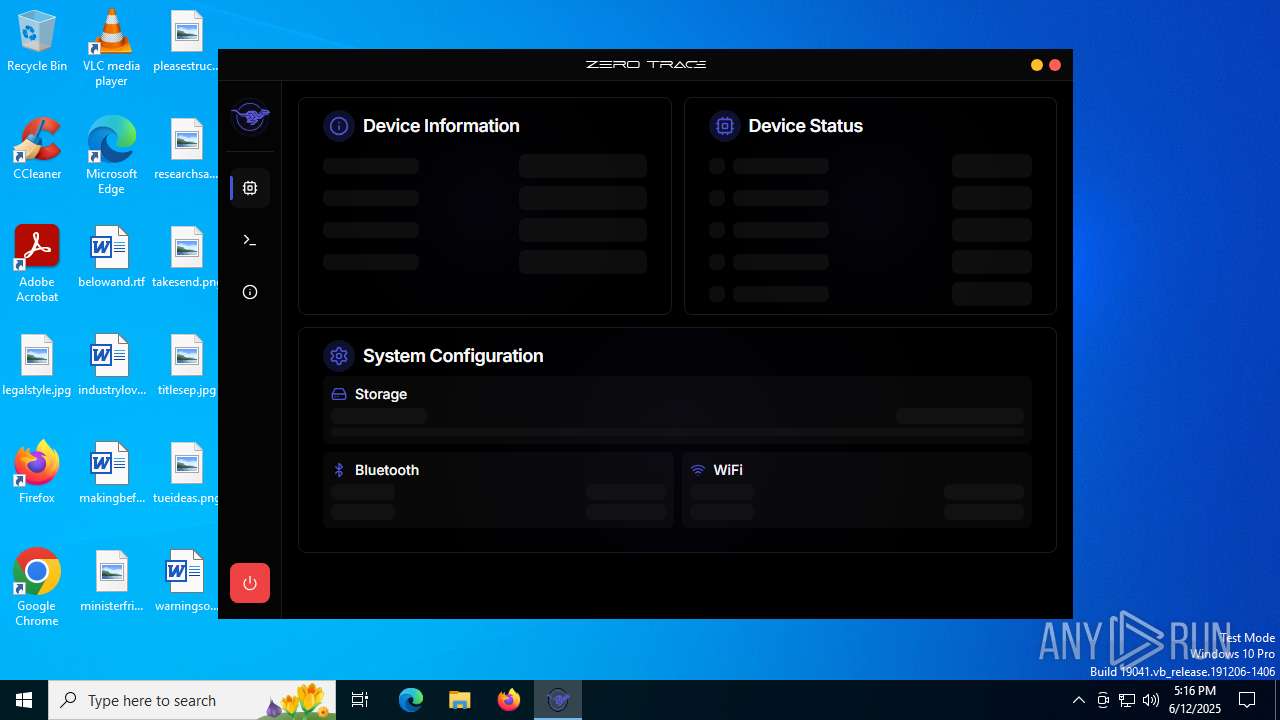The image size is (1280, 720).
Task: Click the red close dot
Action: coord(1055,65)
